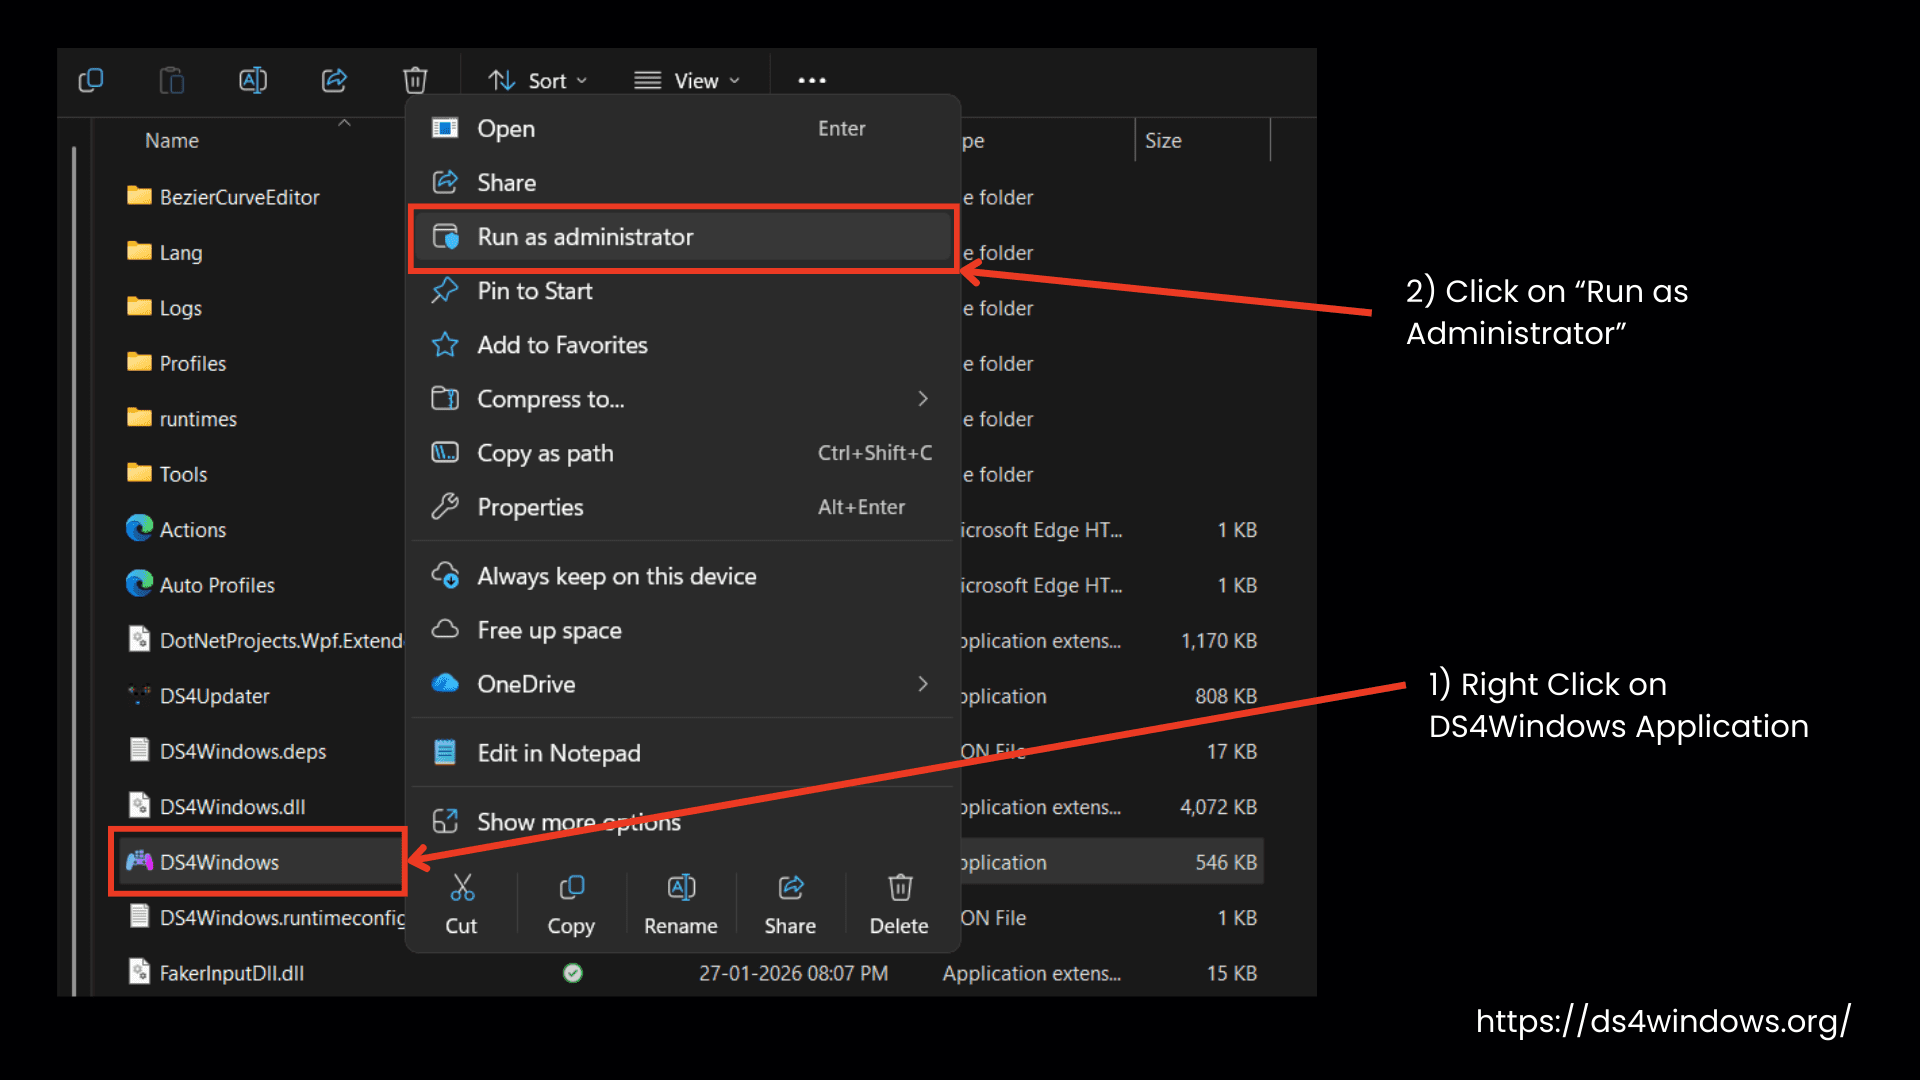This screenshot has height=1080, width=1920.
Task: Select the DS4Windows.deps file
Action: [227, 751]
